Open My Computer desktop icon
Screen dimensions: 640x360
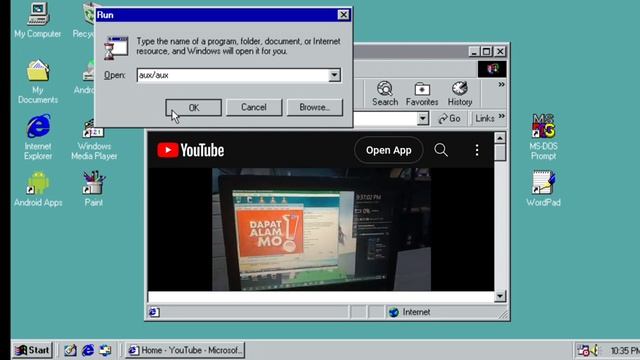click(x=38, y=20)
